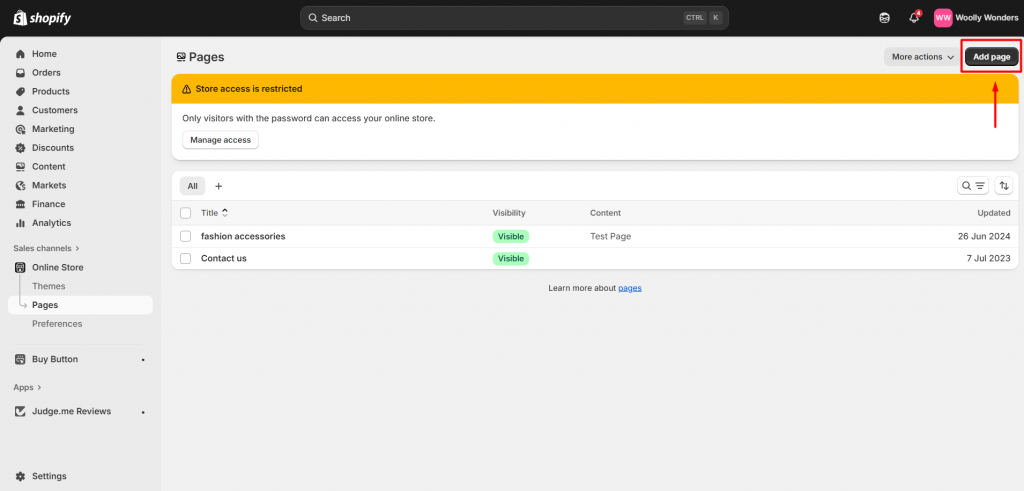This screenshot has width=1024, height=491.
Task: Click the Visibility column header
Action: [509, 213]
